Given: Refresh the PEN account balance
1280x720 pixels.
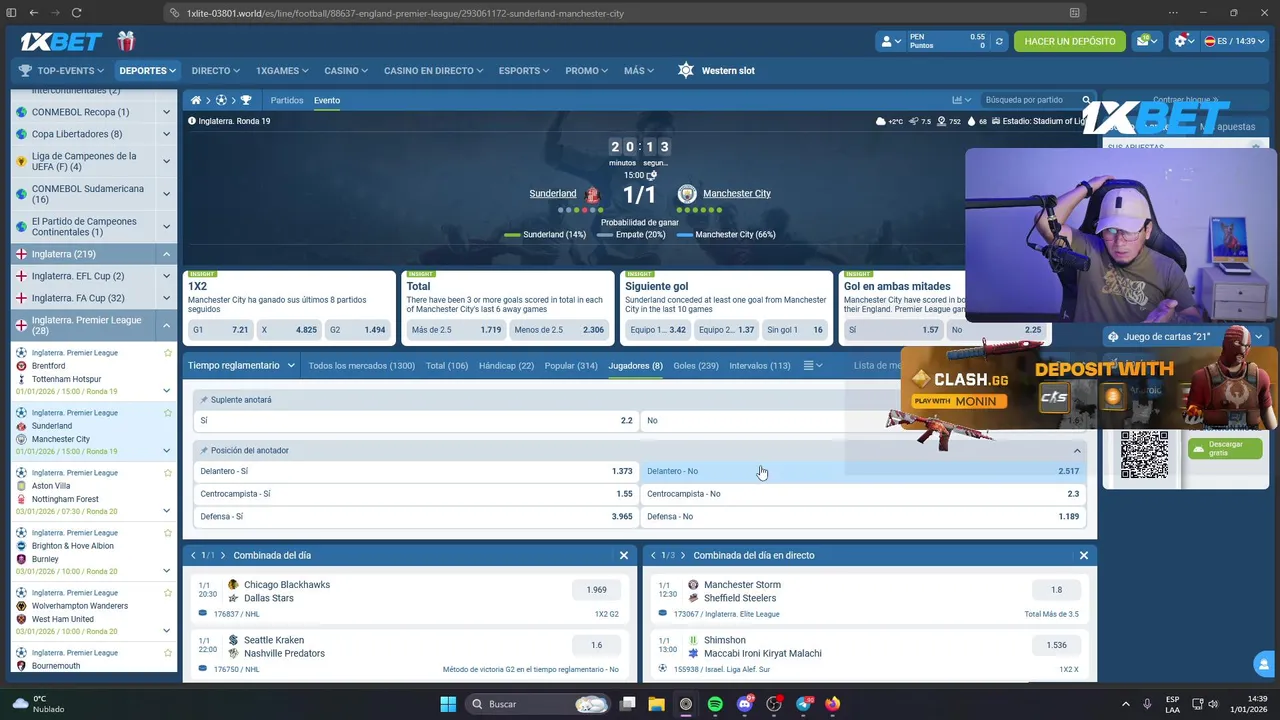Looking at the screenshot, I should click(x=998, y=41).
